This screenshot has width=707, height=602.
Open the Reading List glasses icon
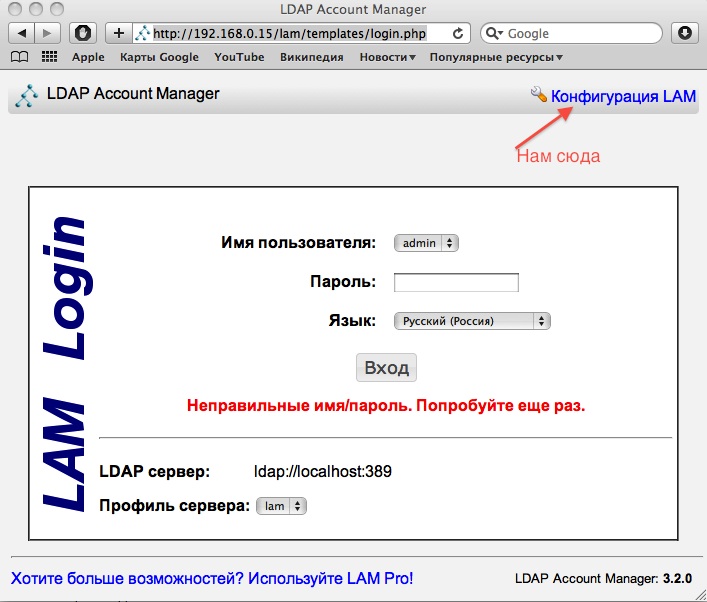pos(19,57)
